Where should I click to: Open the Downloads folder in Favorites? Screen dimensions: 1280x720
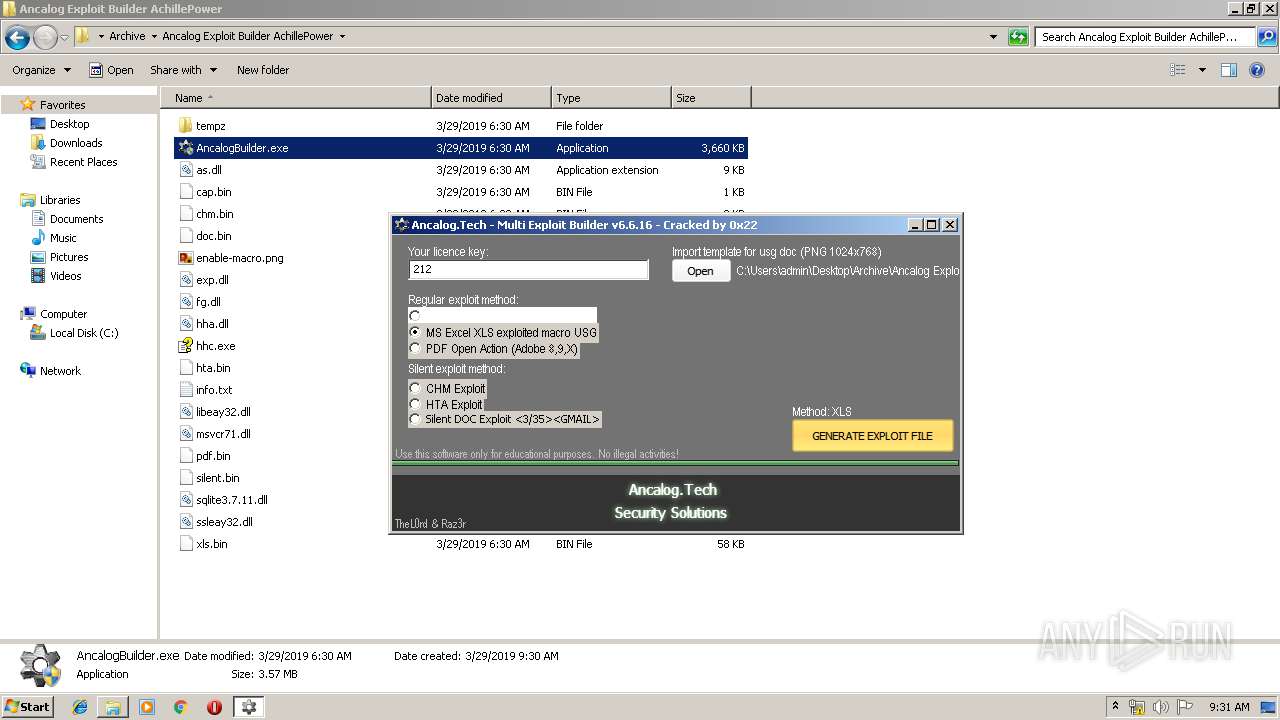76,143
